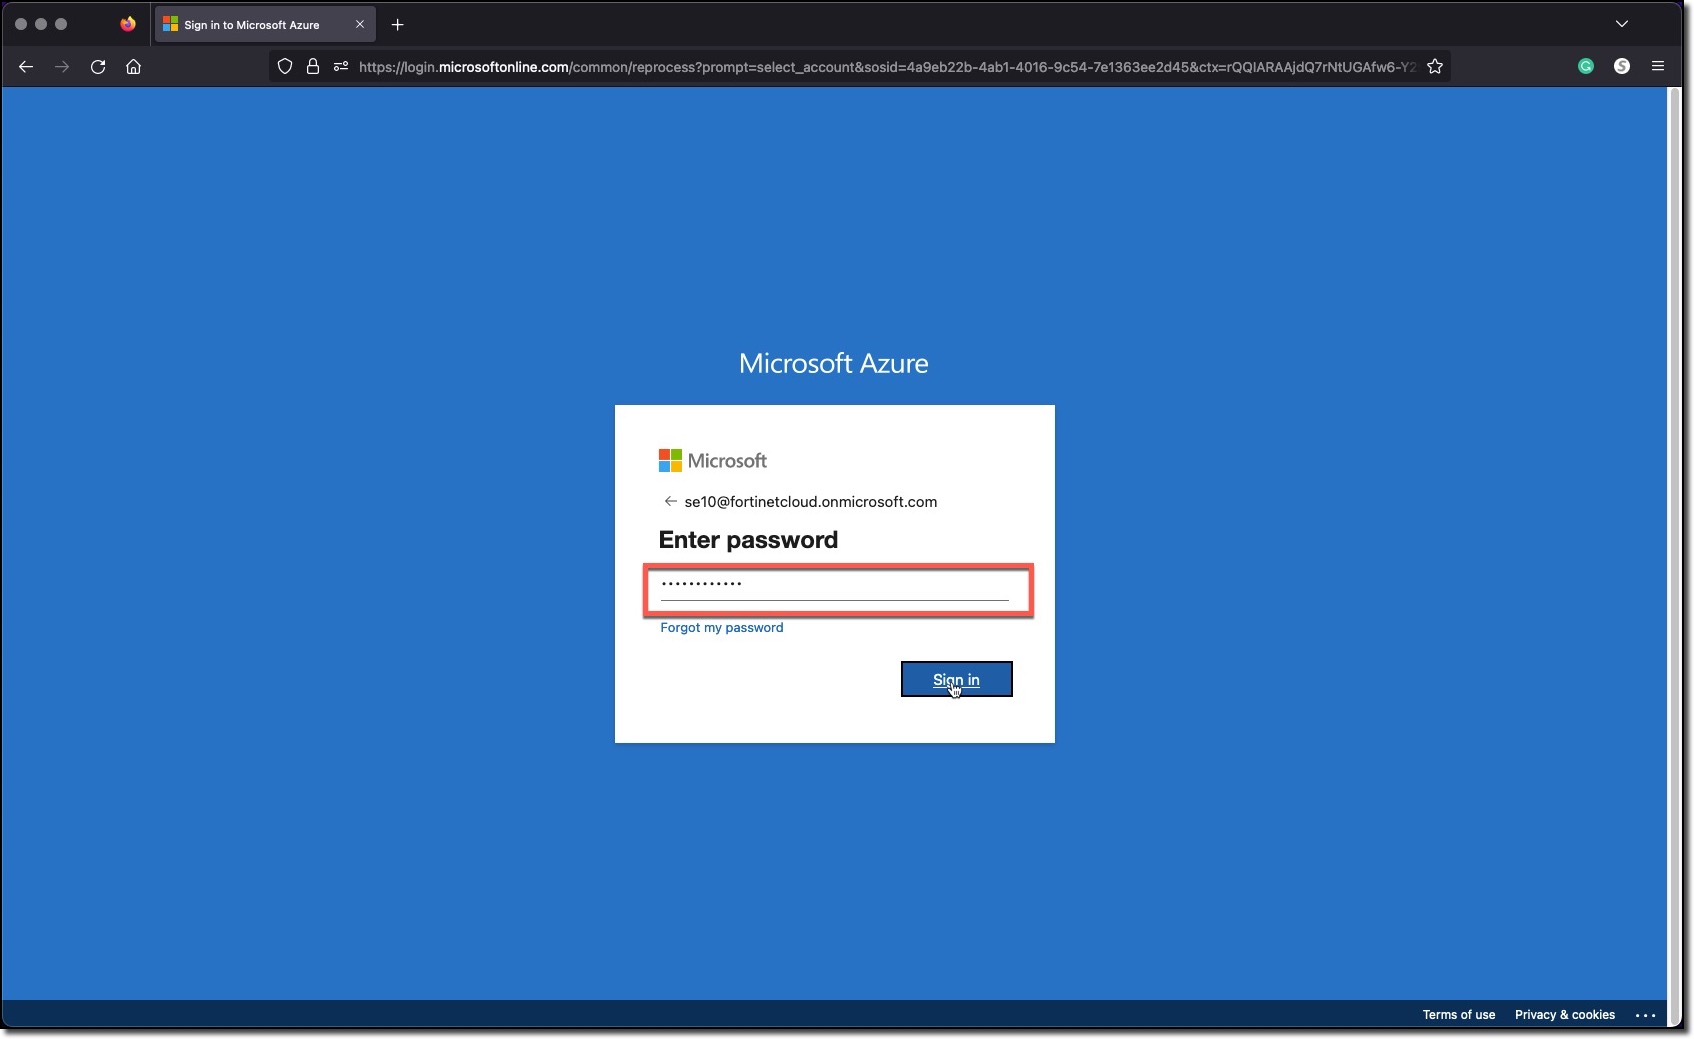
Task: Click the Enter password heading
Action: tap(748, 540)
